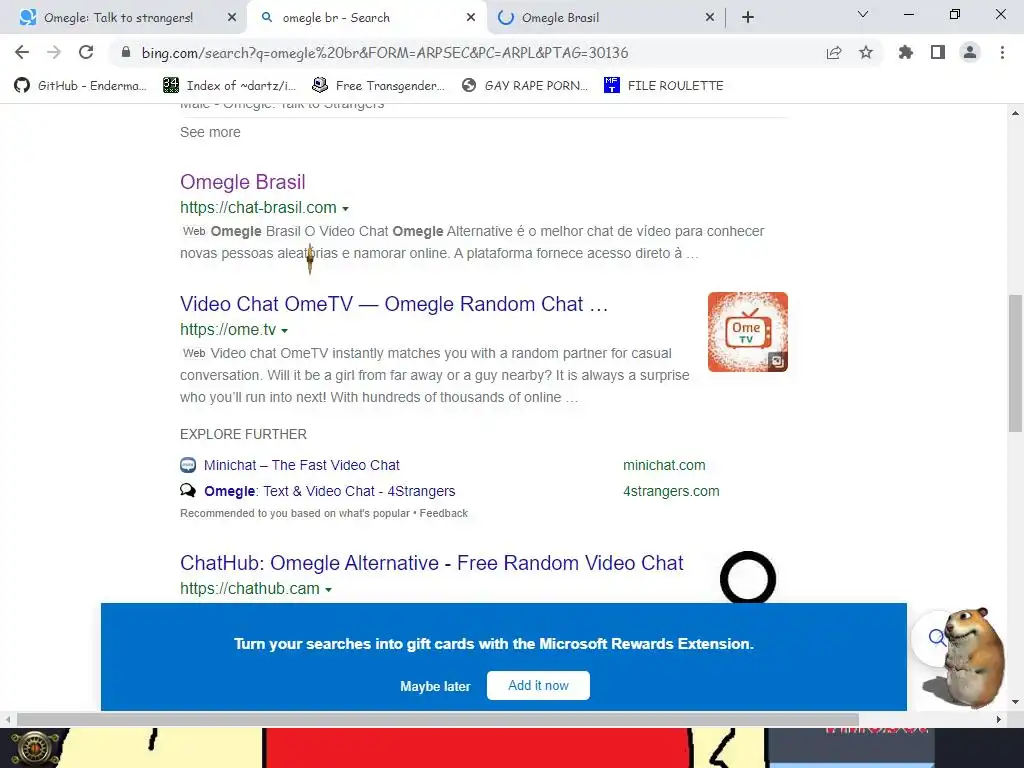Viewport: 1024px width, 768px height.
Task: Close the 'omegle br - Search' tab
Action: pyautogui.click(x=471, y=18)
